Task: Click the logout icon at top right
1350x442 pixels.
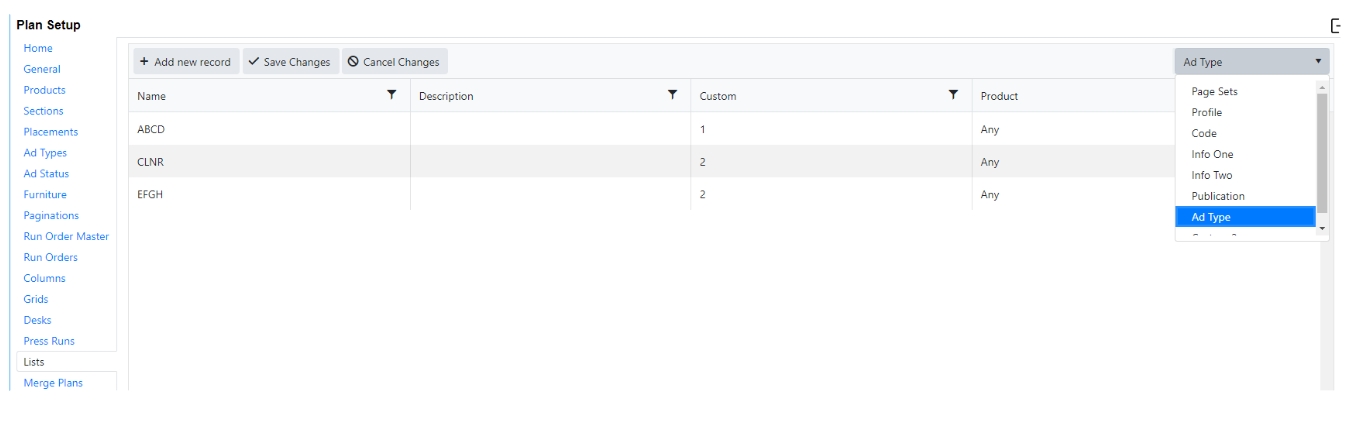Action: pyautogui.click(x=1336, y=26)
